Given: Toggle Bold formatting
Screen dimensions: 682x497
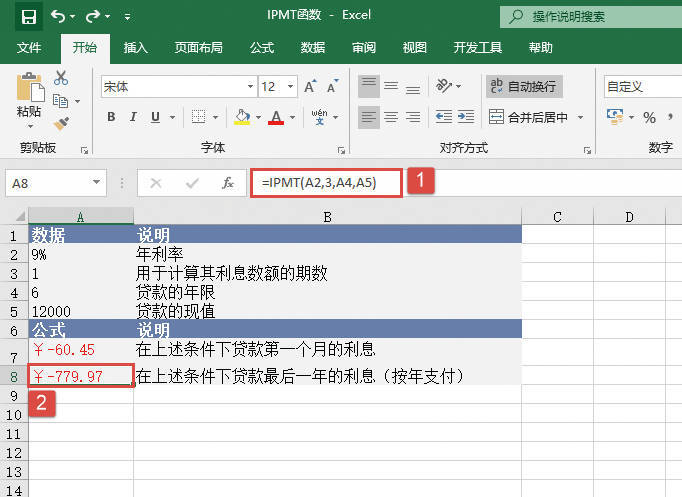Looking at the screenshot, I should tap(111, 117).
